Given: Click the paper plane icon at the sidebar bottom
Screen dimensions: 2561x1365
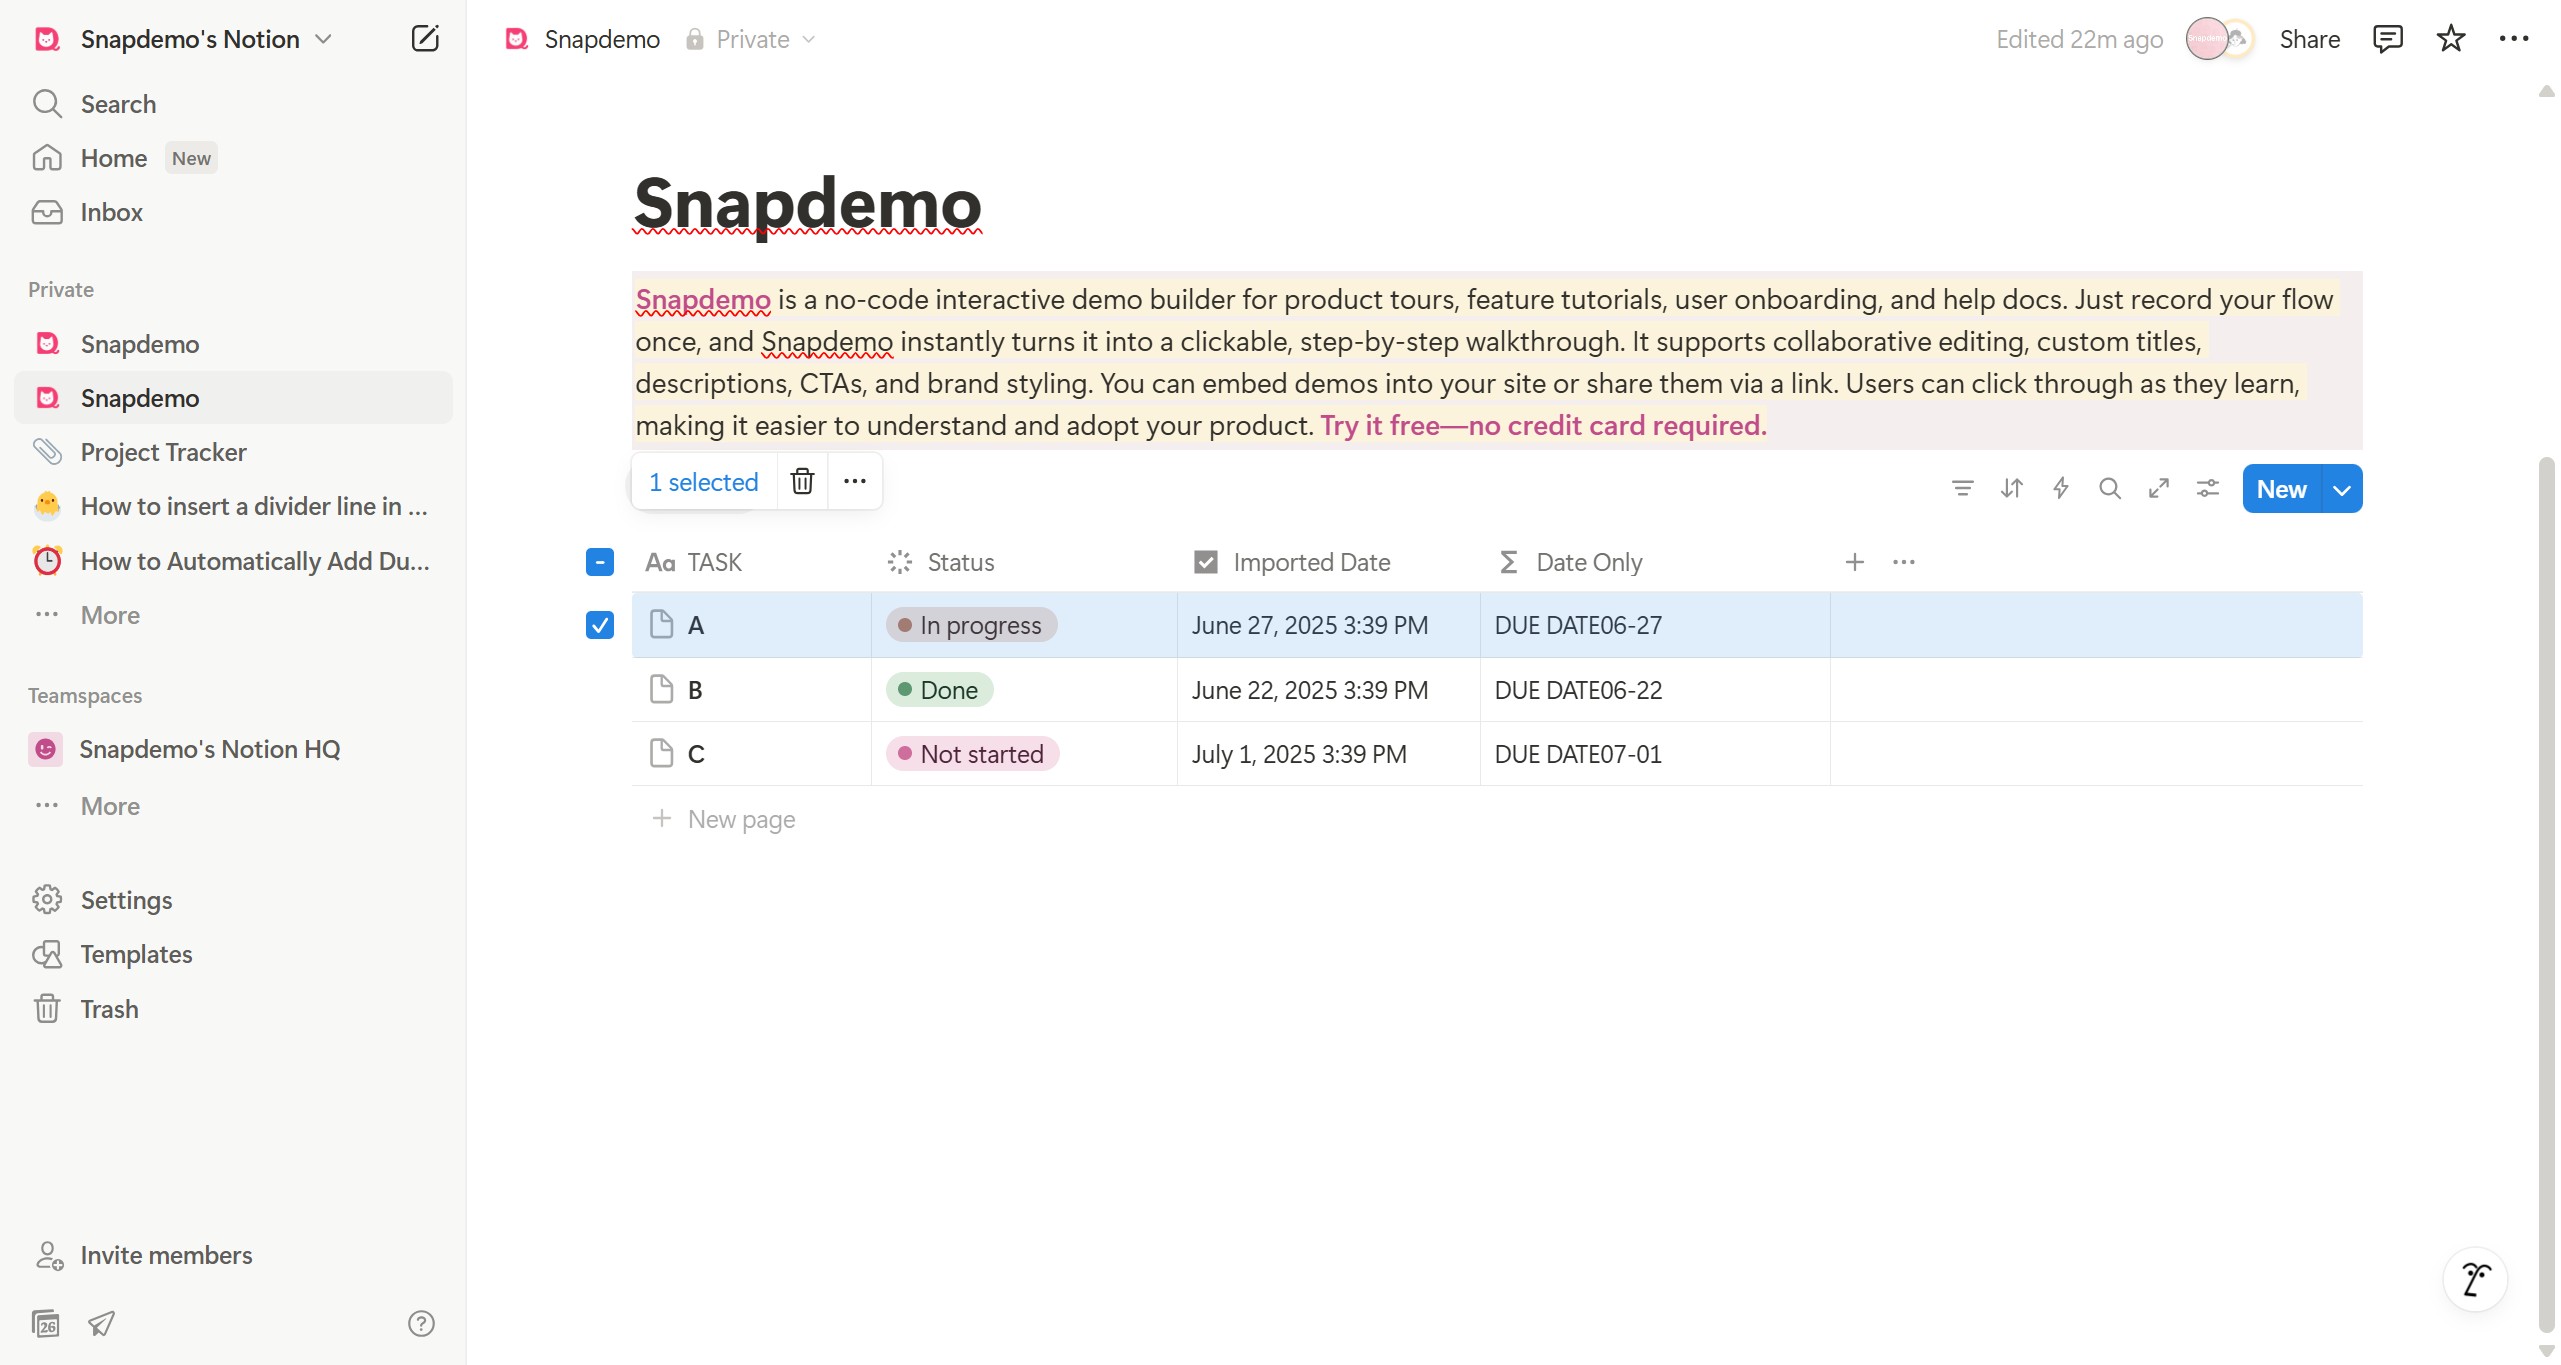Looking at the screenshot, I should pos(101,1324).
